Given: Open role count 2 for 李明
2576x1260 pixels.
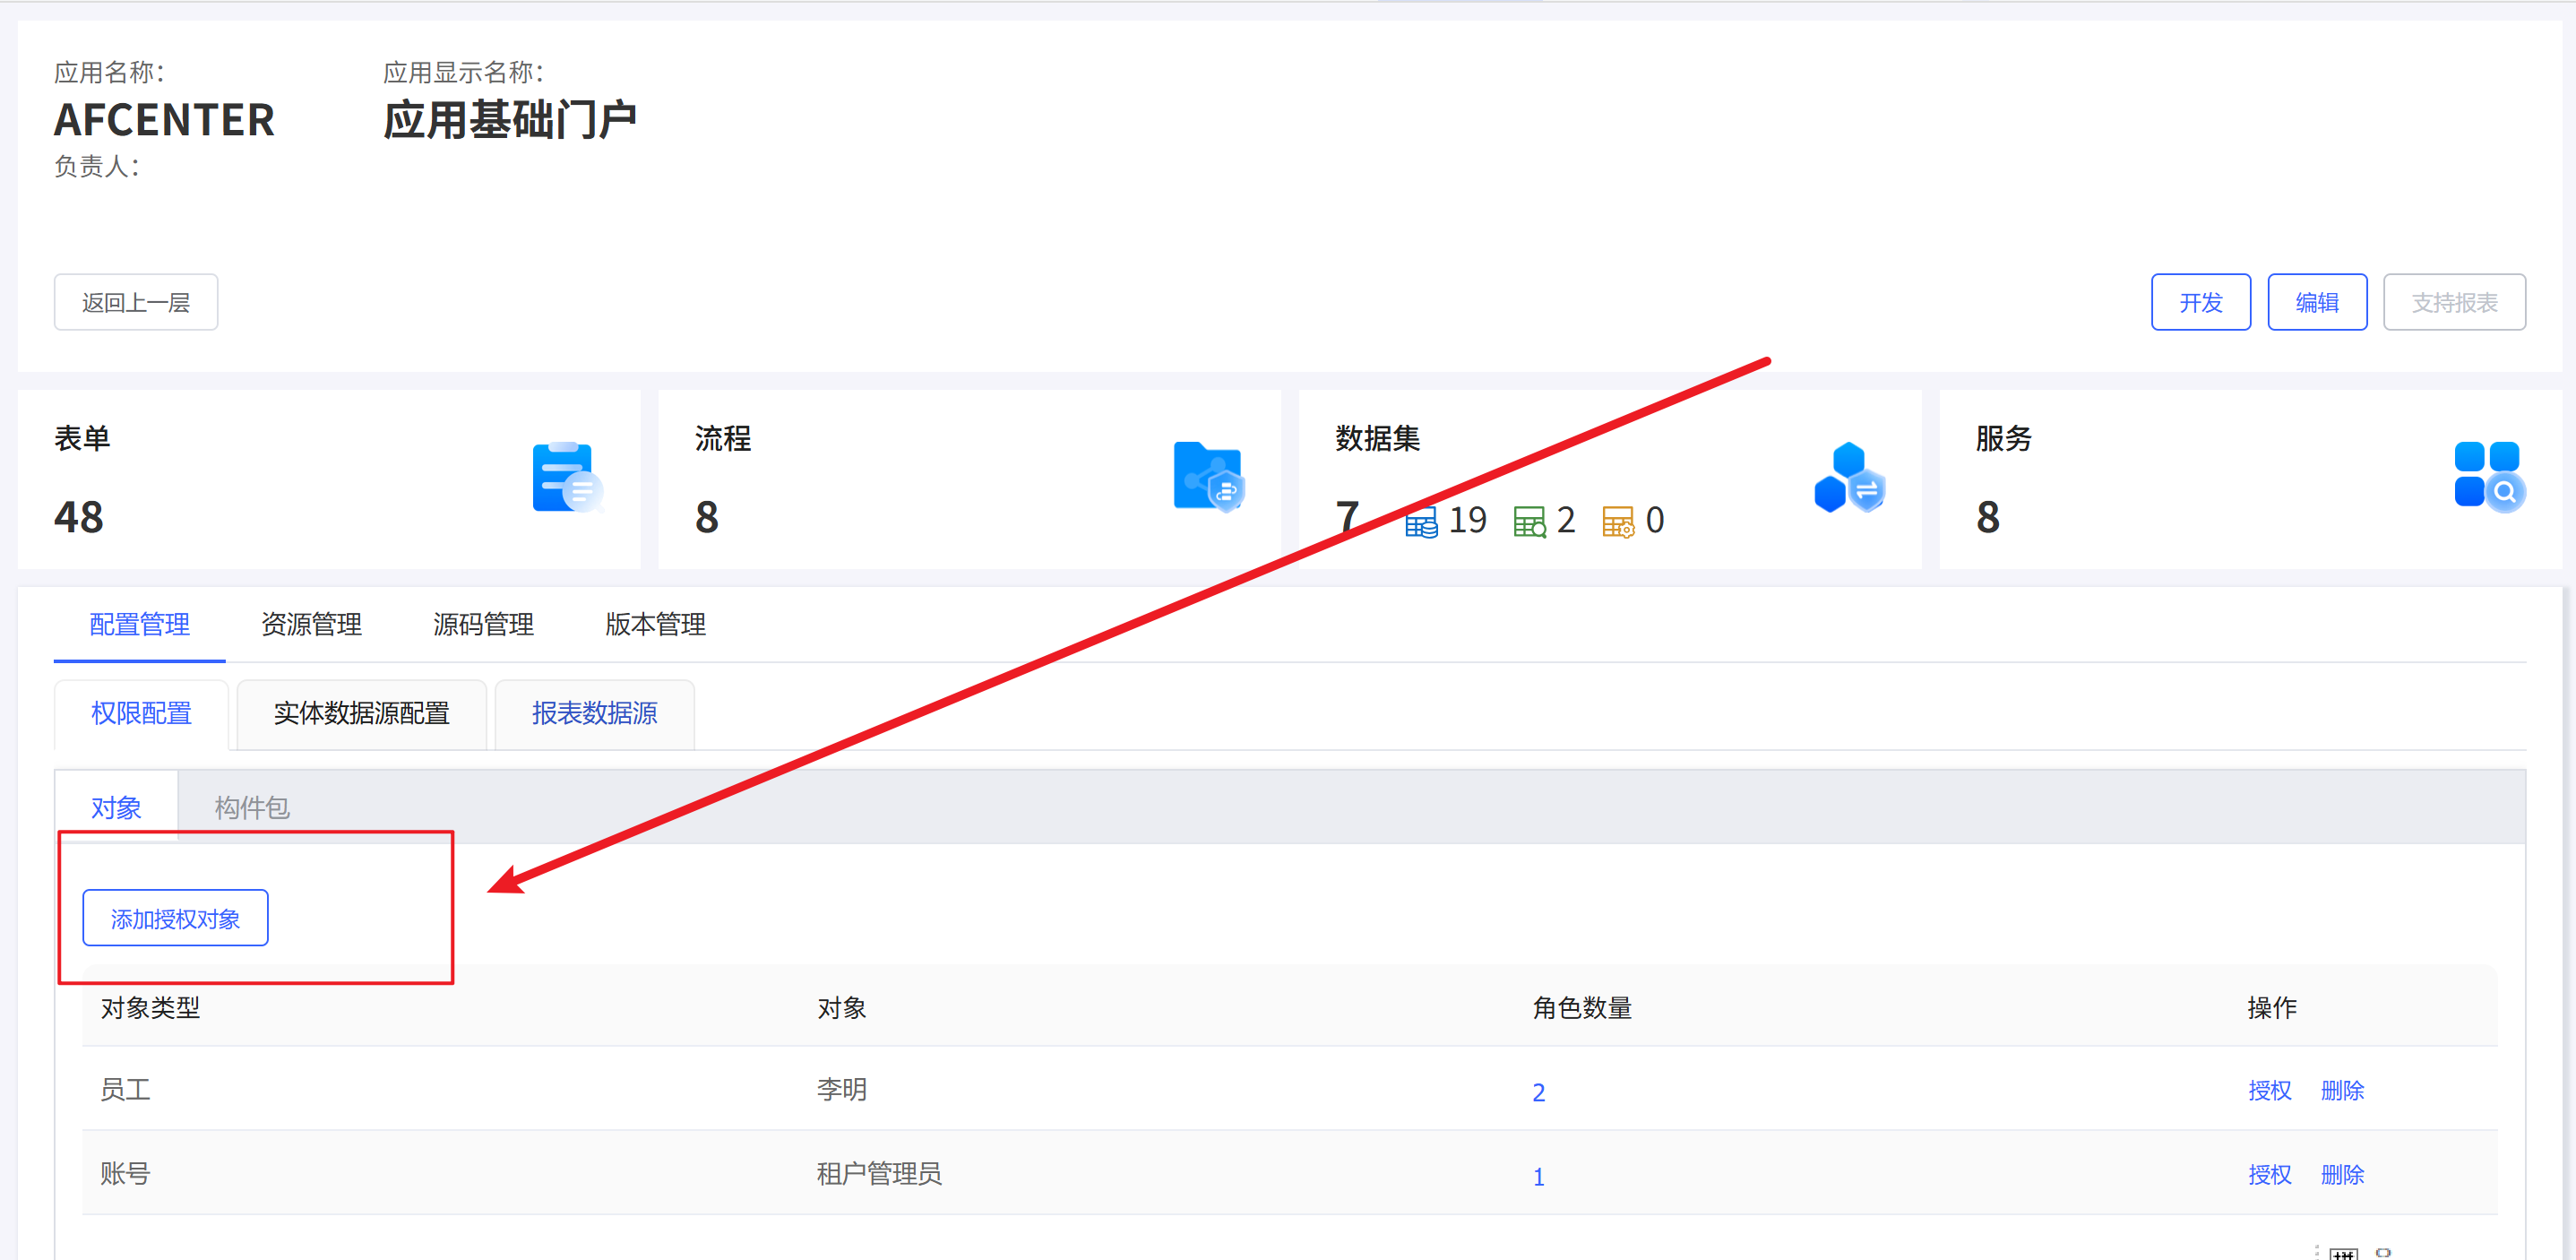Looking at the screenshot, I should click(x=1538, y=1092).
